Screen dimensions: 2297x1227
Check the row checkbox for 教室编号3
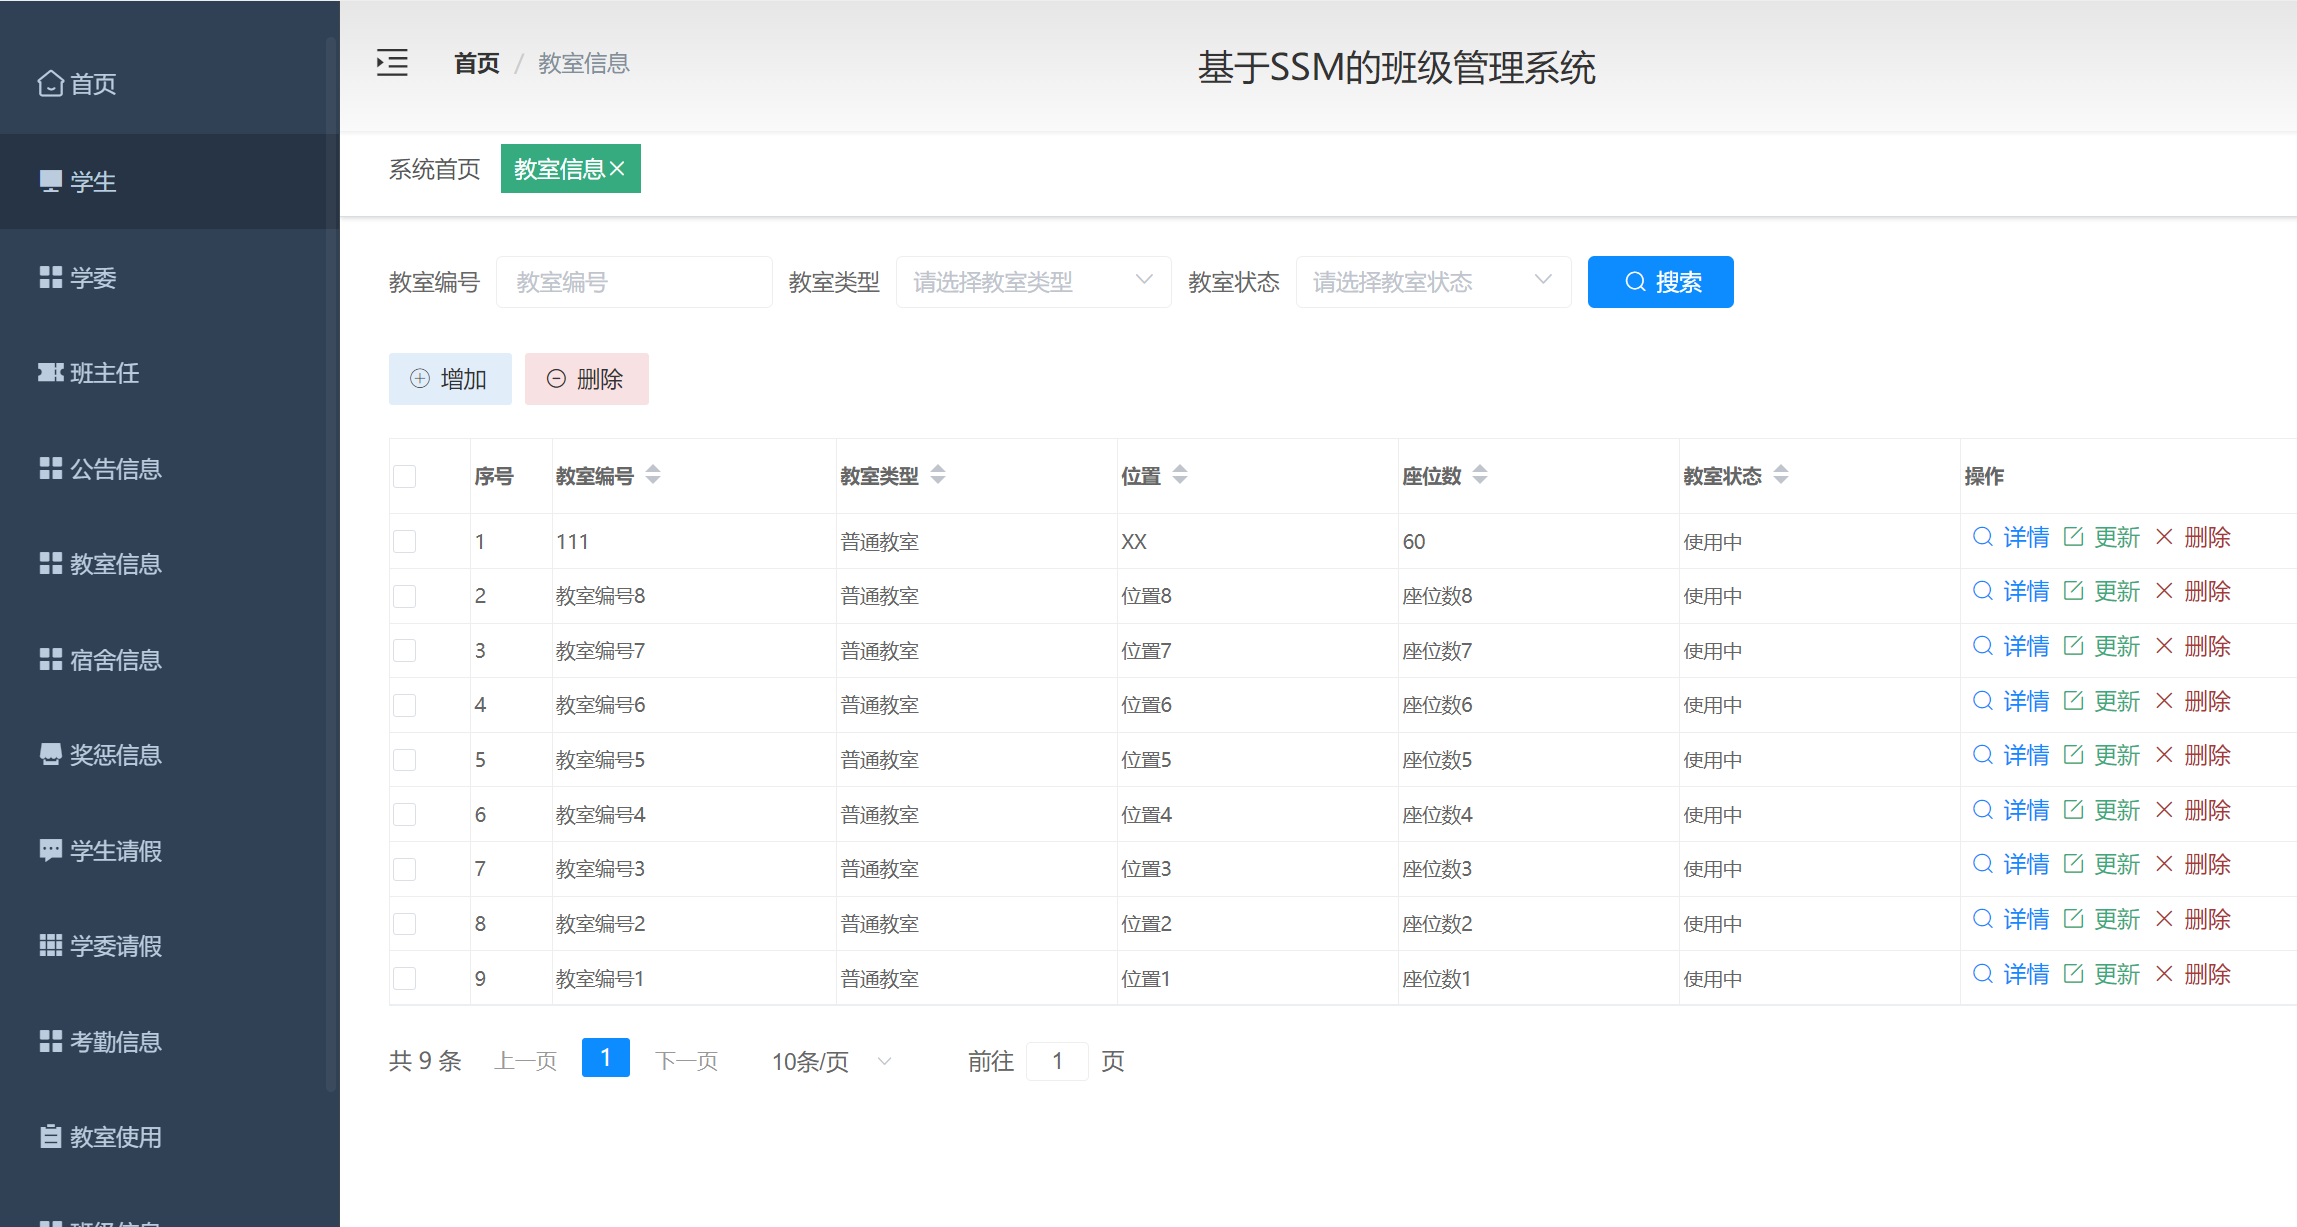tap(404, 869)
